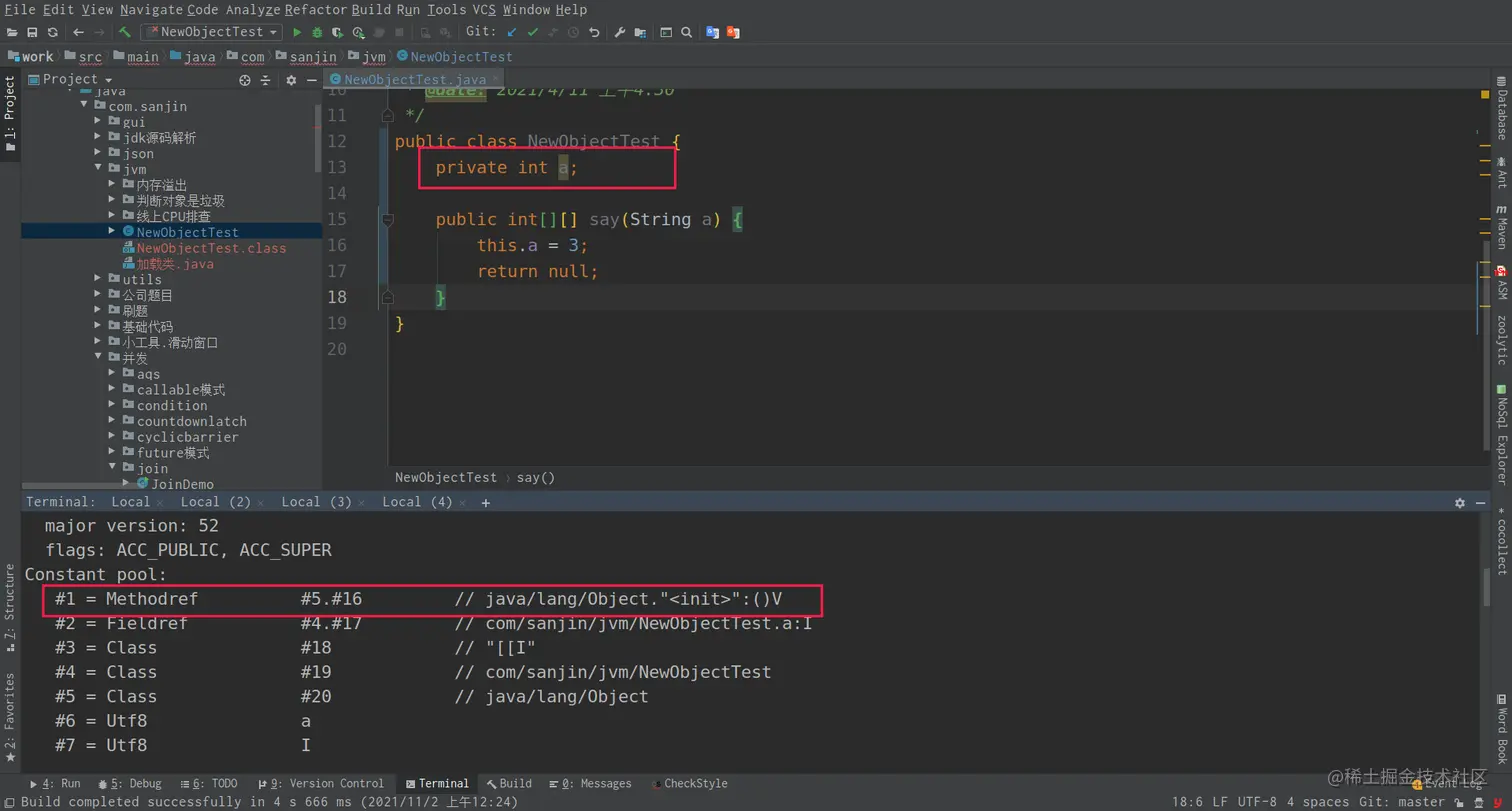The width and height of the screenshot is (1512, 811).
Task: Expand the utils folder node
Action: [x=99, y=279]
